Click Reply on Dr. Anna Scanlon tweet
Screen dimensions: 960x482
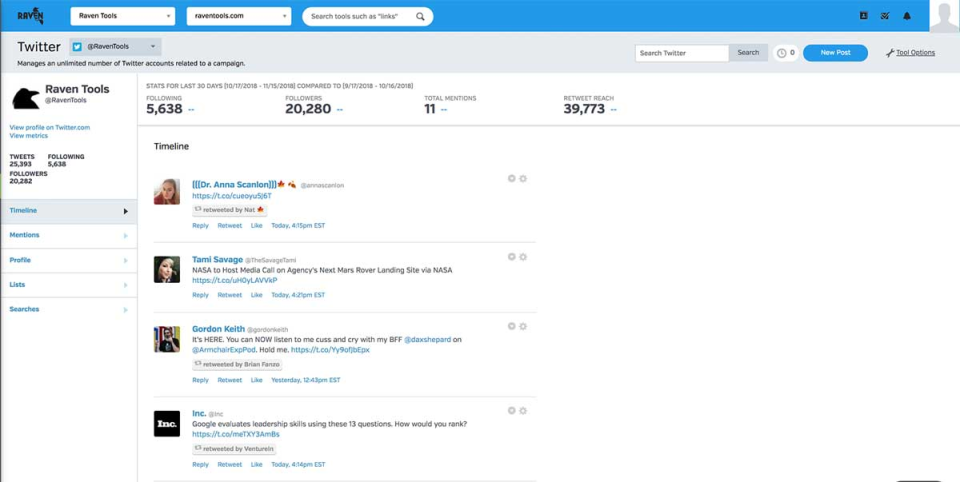[200, 225]
